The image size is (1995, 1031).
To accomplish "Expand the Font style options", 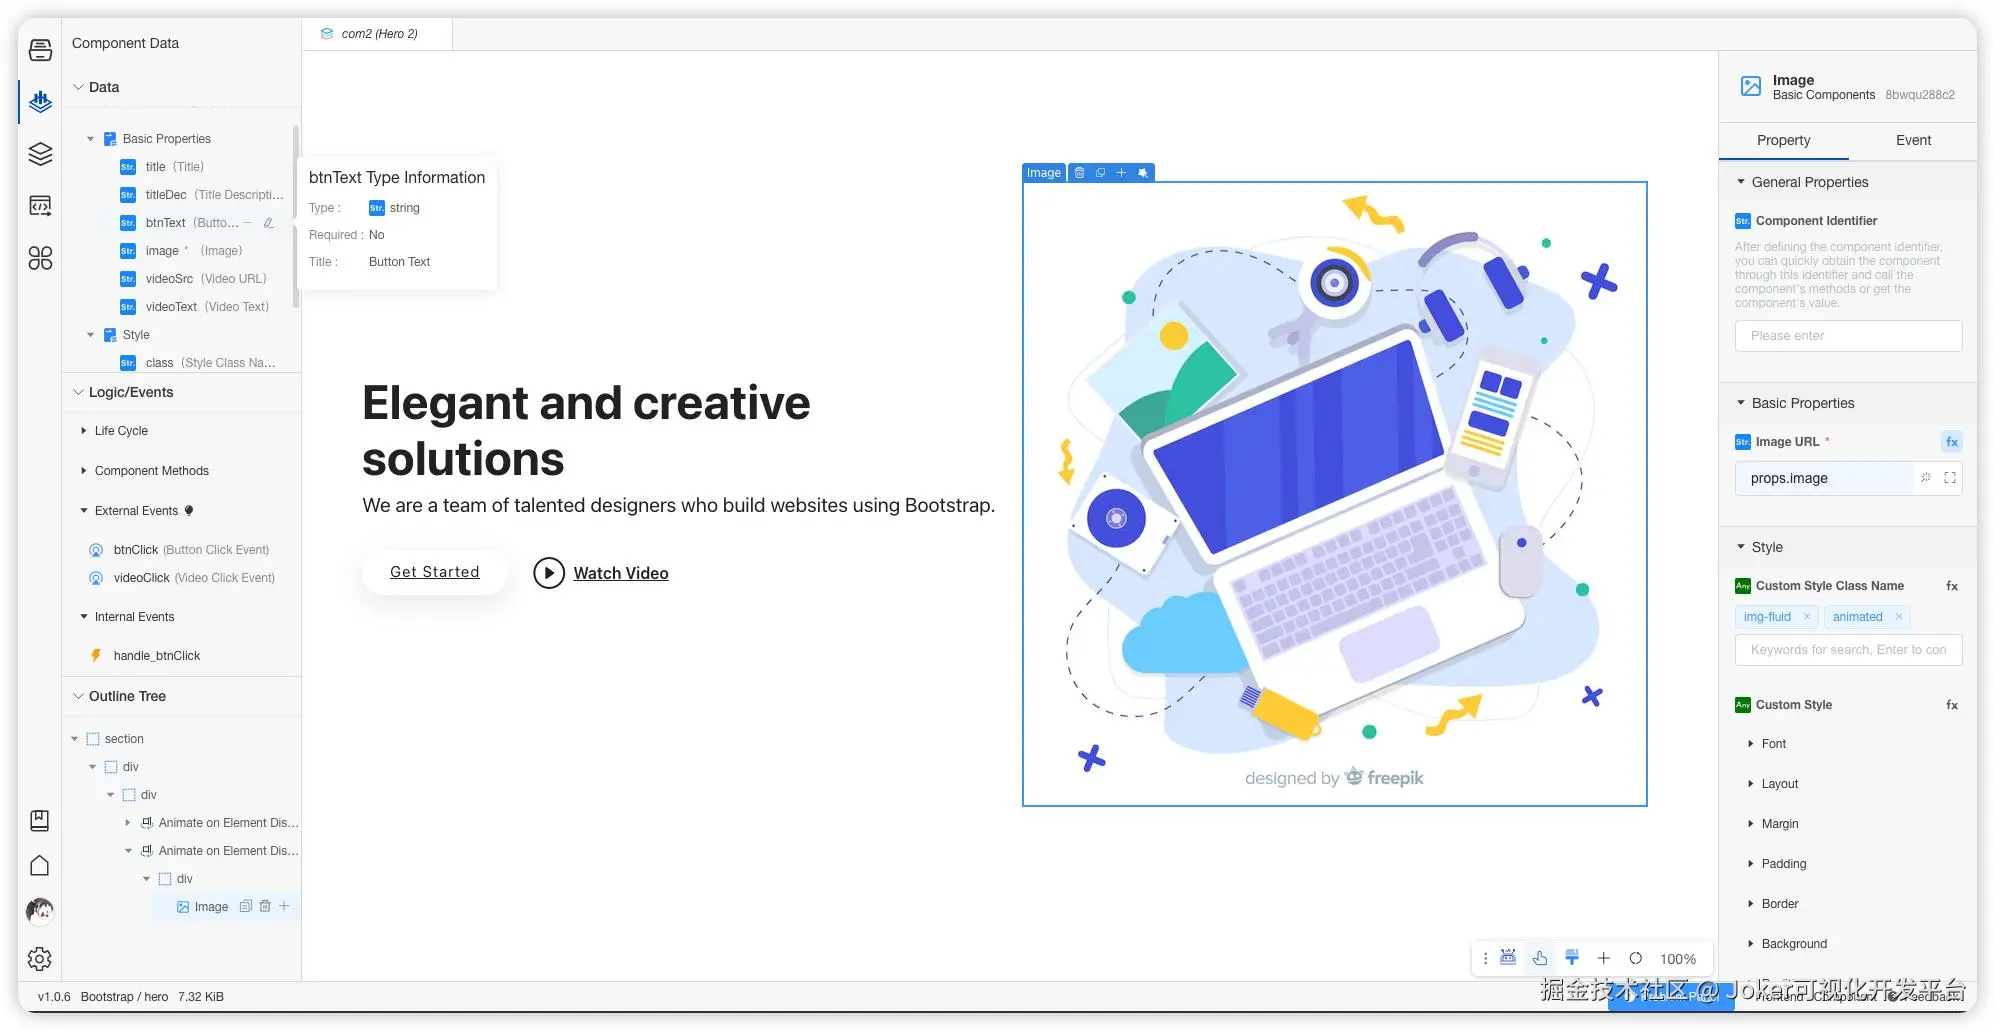I will point(1751,744).
